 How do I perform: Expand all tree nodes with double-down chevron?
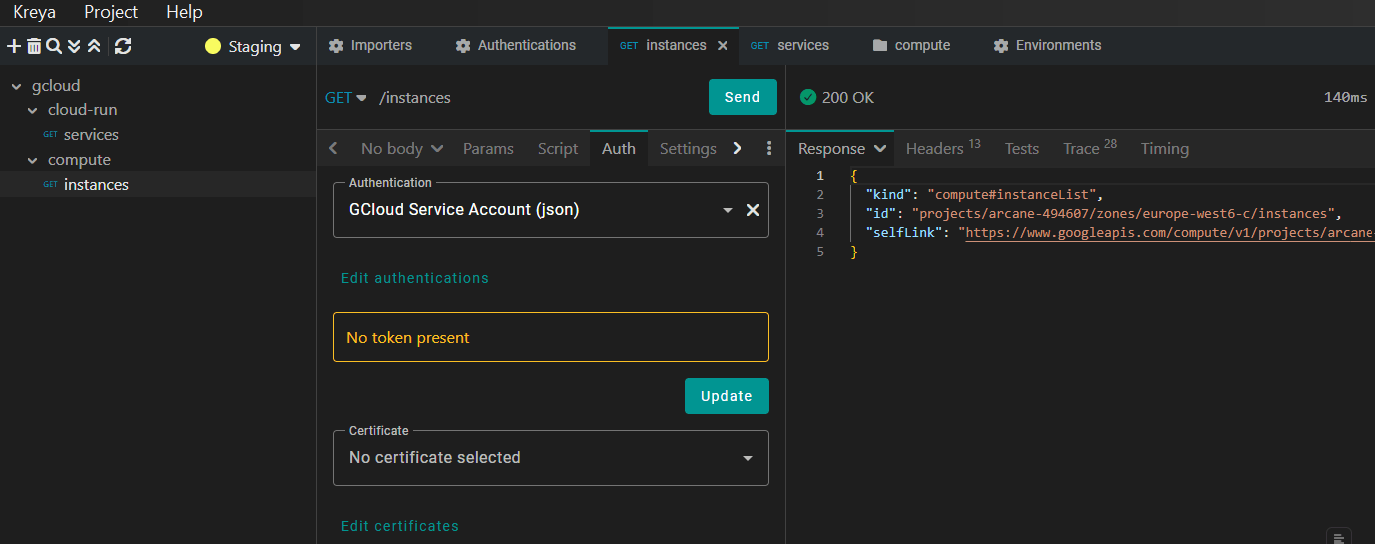tap(74, 46)
